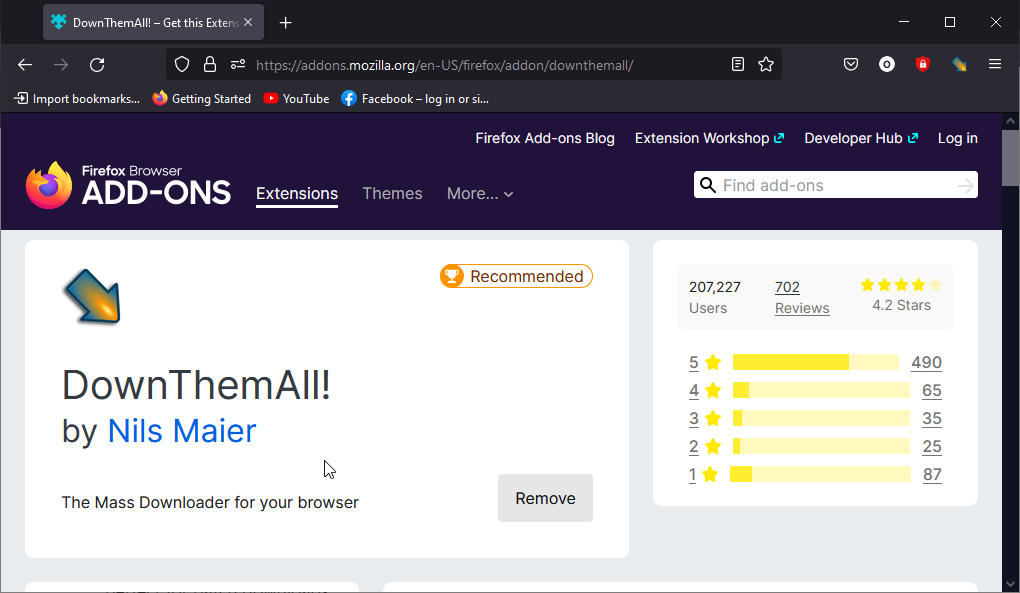Screen dimensions: 1020x593
Task: Bookmark this page with the star icon
Action: coord(766,64)
